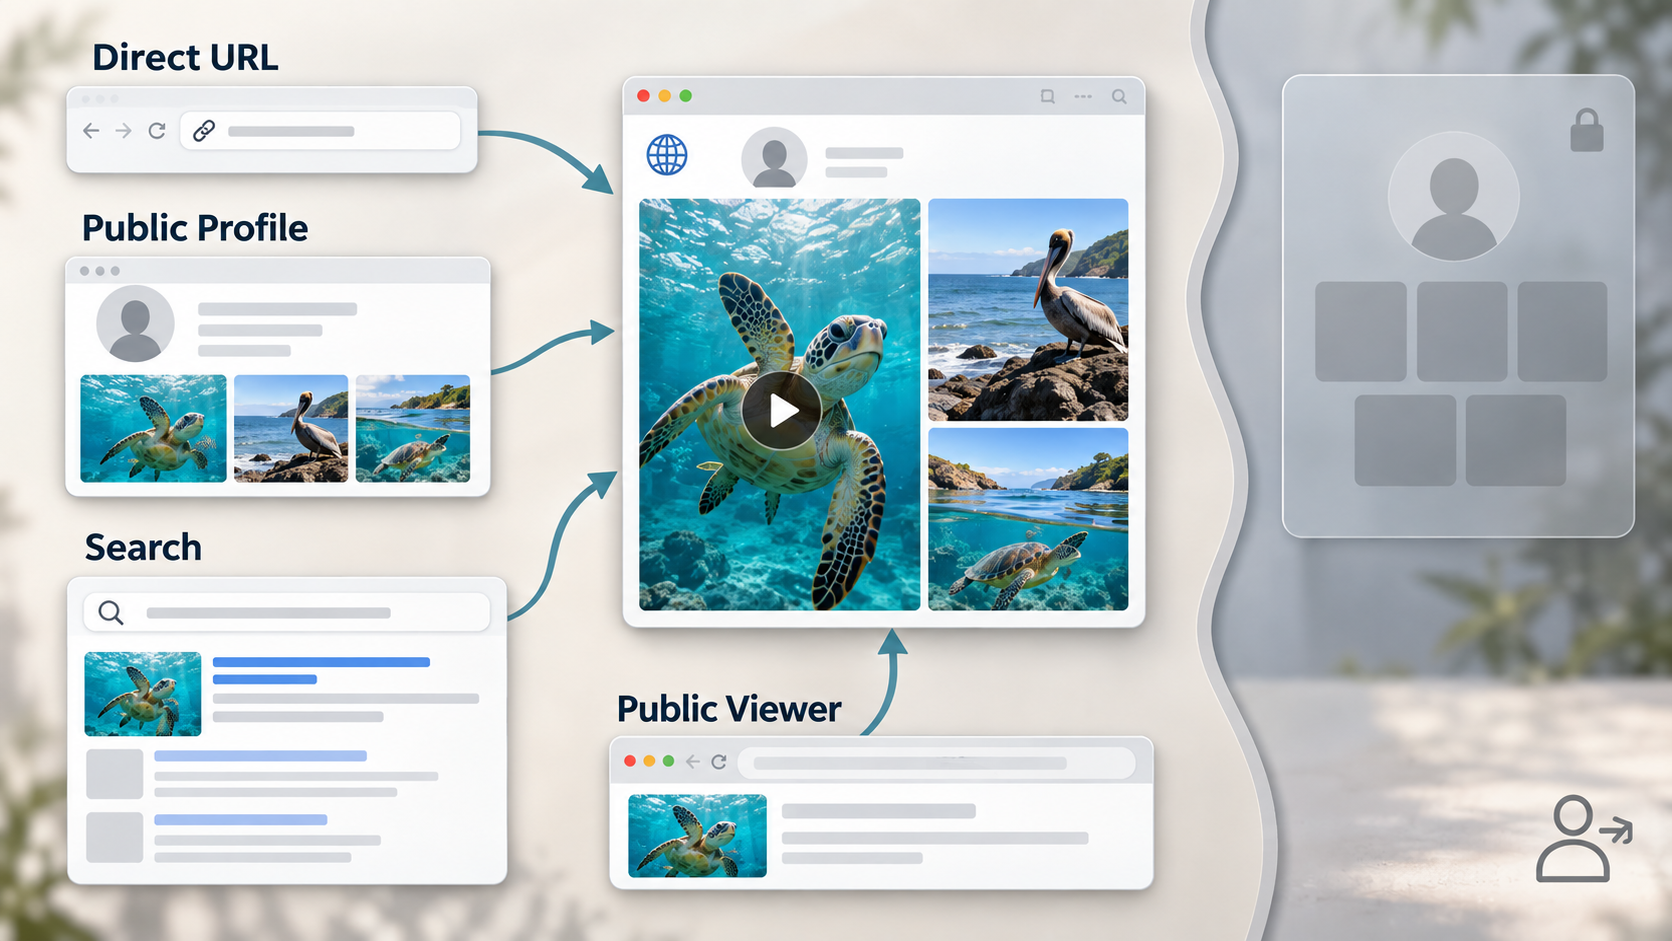Click the globe icon in main window
Viewport: 1672px width, 941px height.
pyautogui.click(x=667, y=155)
